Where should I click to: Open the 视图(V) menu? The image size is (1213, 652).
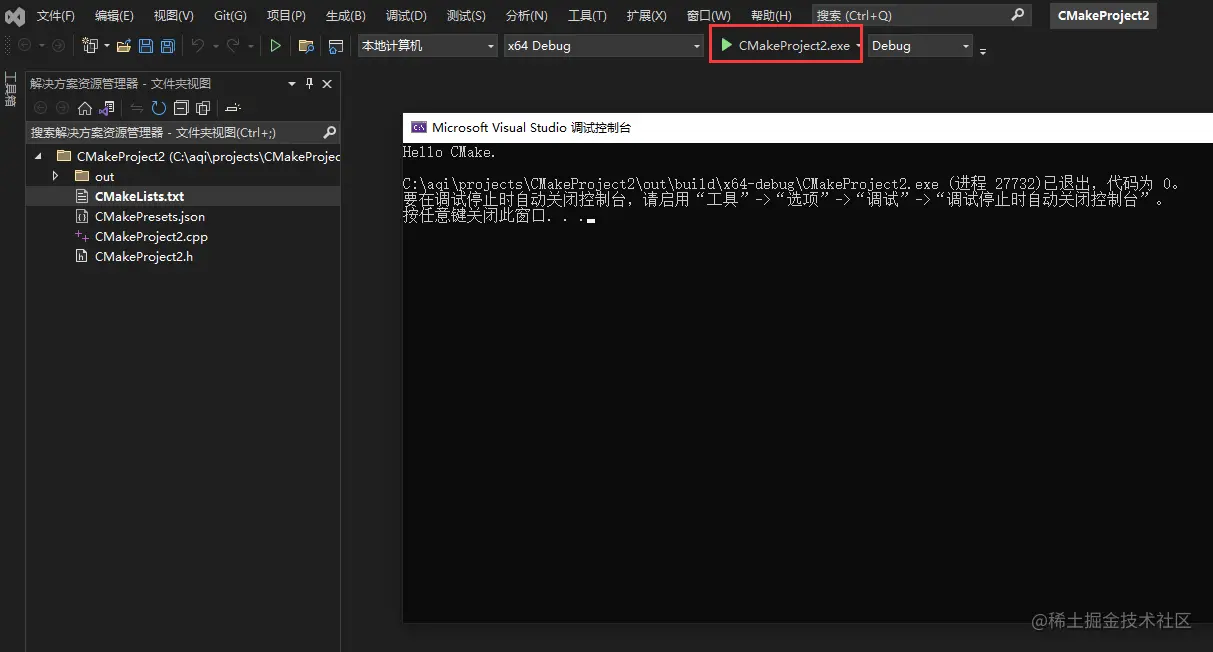point(174,16)
